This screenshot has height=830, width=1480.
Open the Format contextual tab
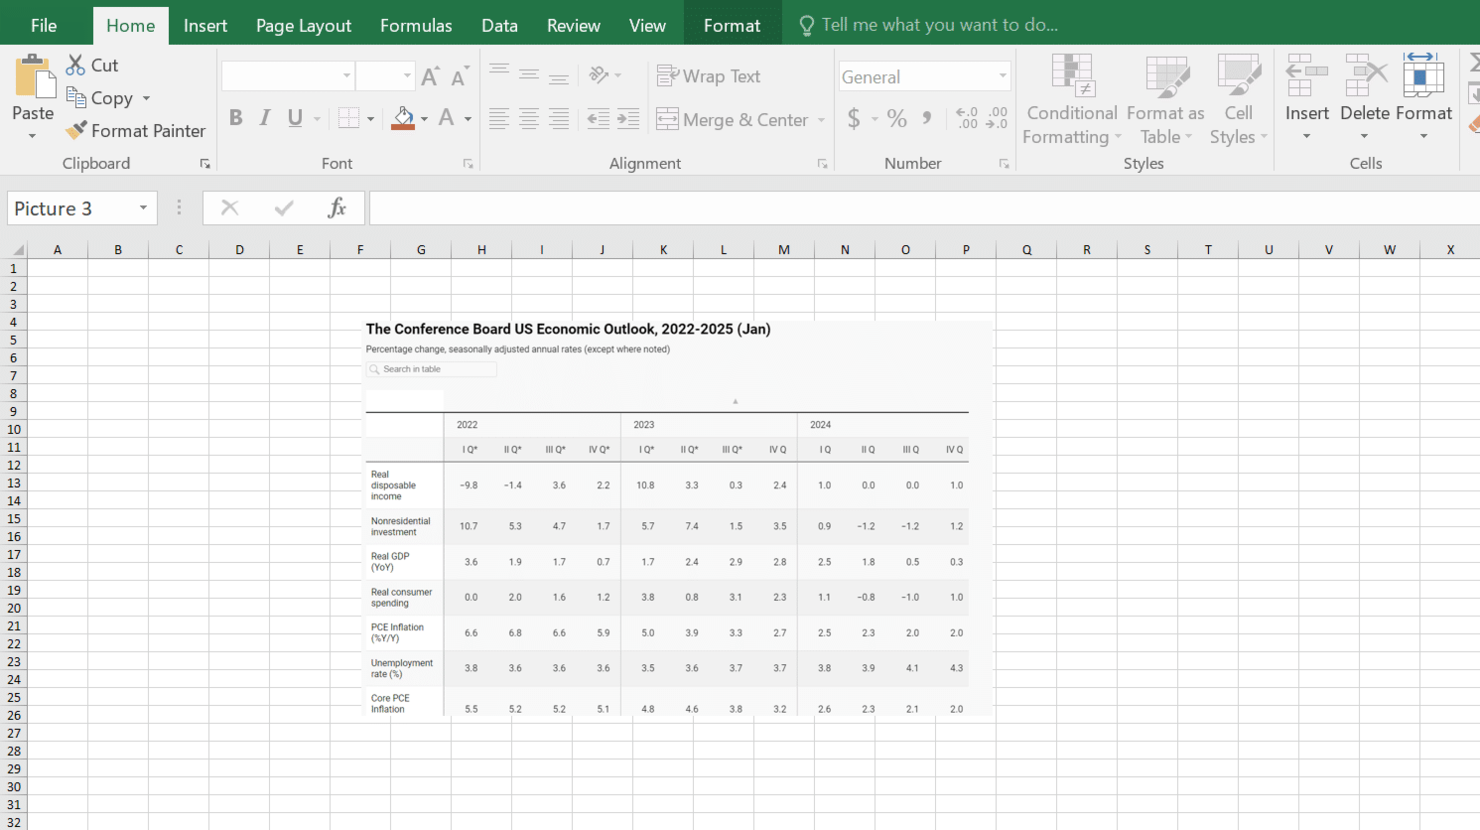click(732, 25)
